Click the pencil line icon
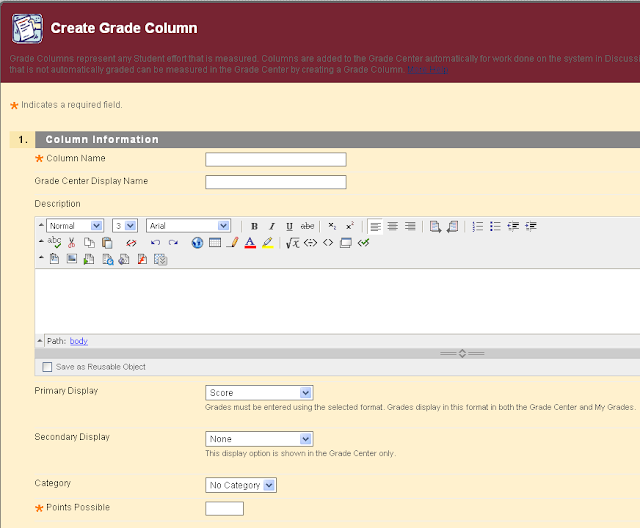Image resolution: width=640 pixels, height=528 pixels. [232, 243]
